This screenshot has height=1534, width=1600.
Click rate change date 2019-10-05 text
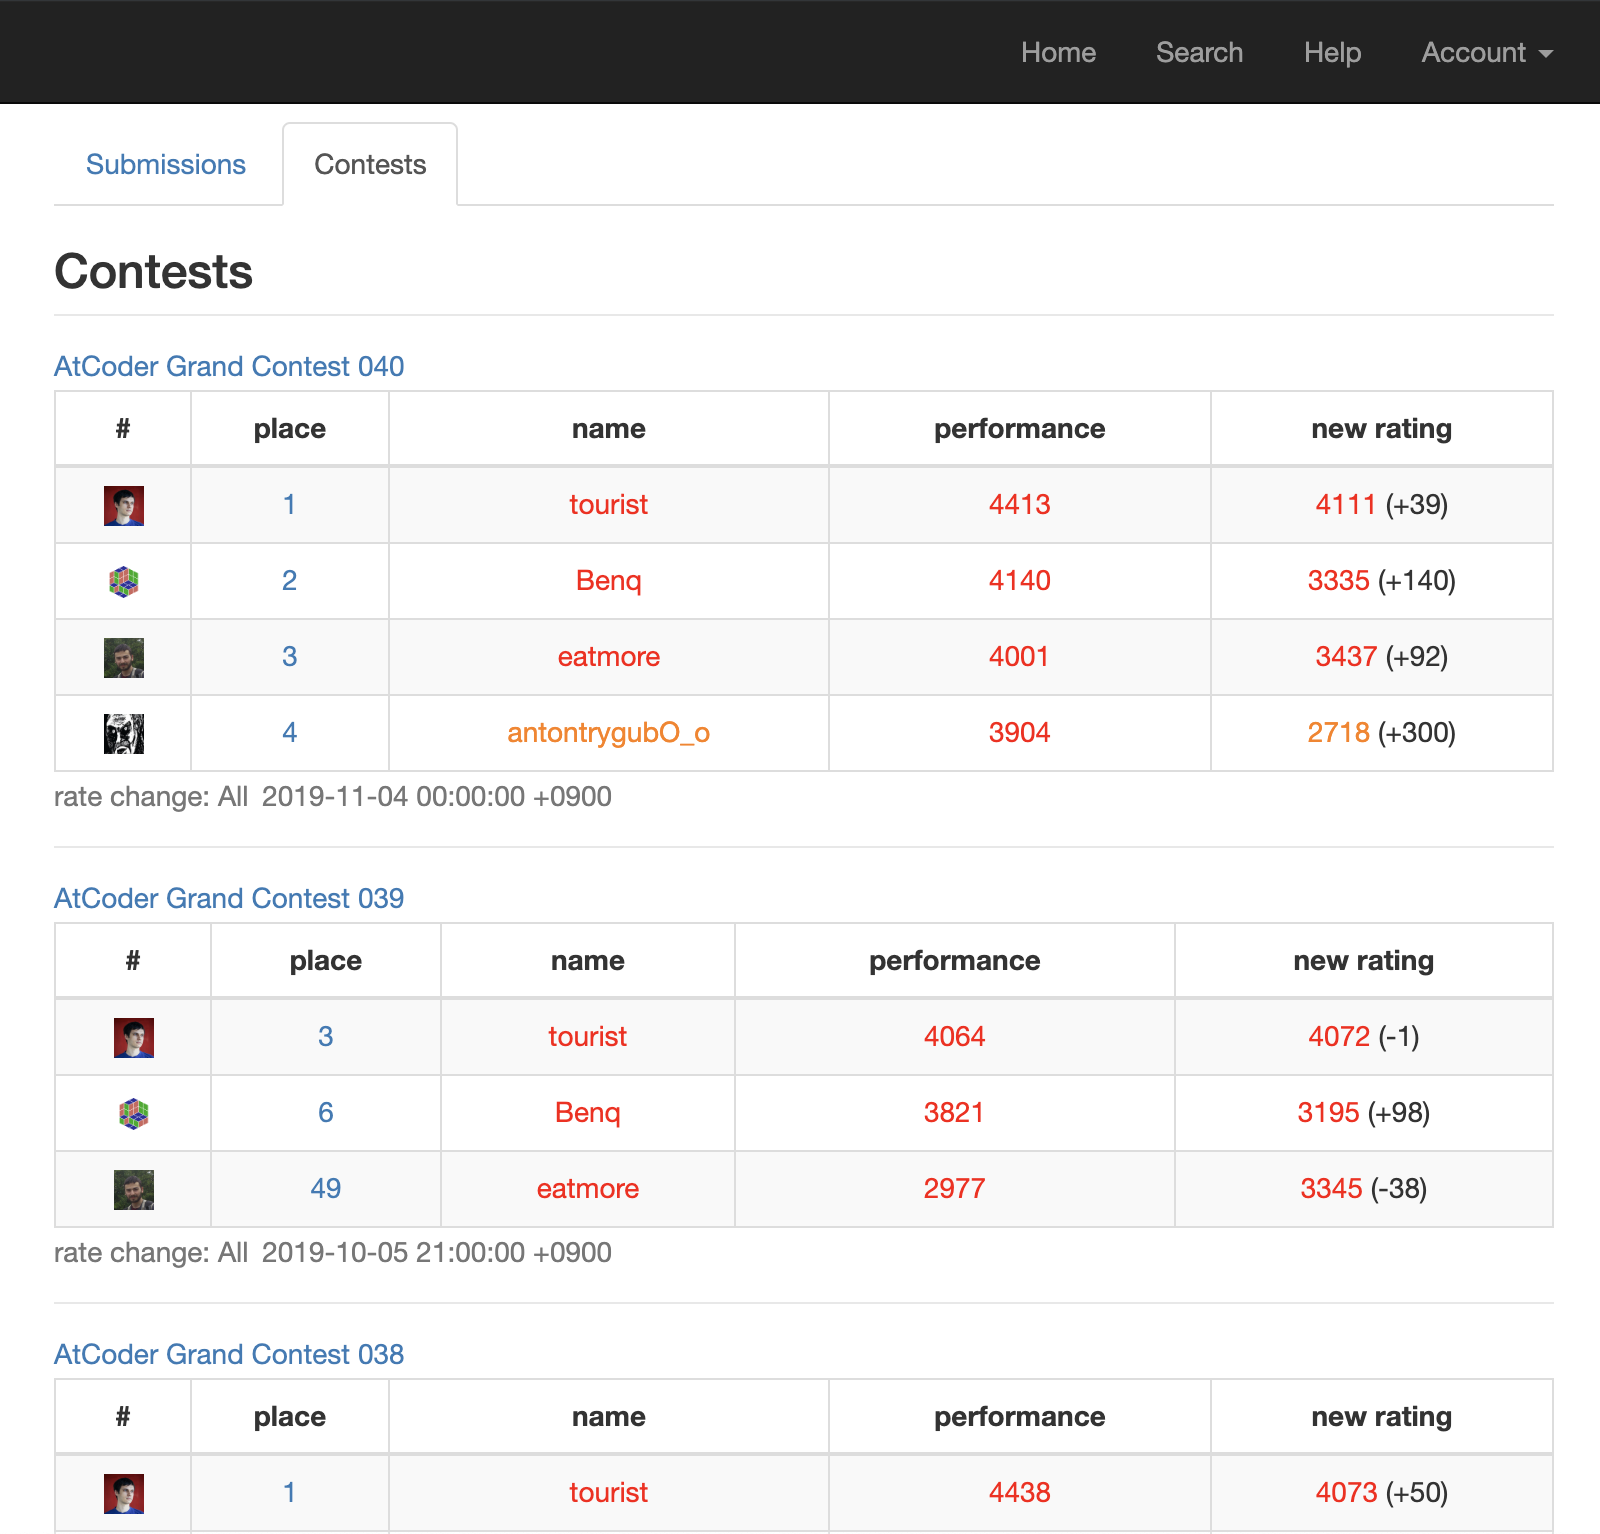pos(436,1252)
